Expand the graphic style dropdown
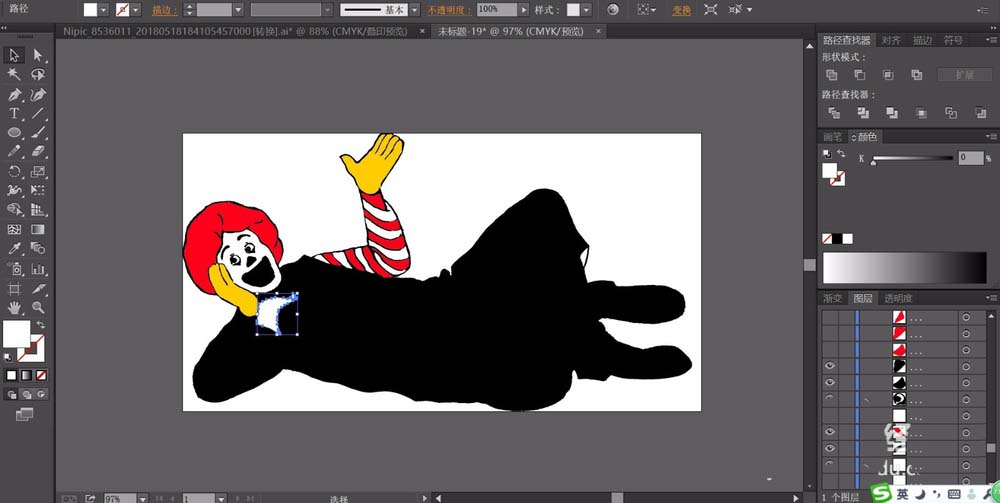 [x=587, y=9]
